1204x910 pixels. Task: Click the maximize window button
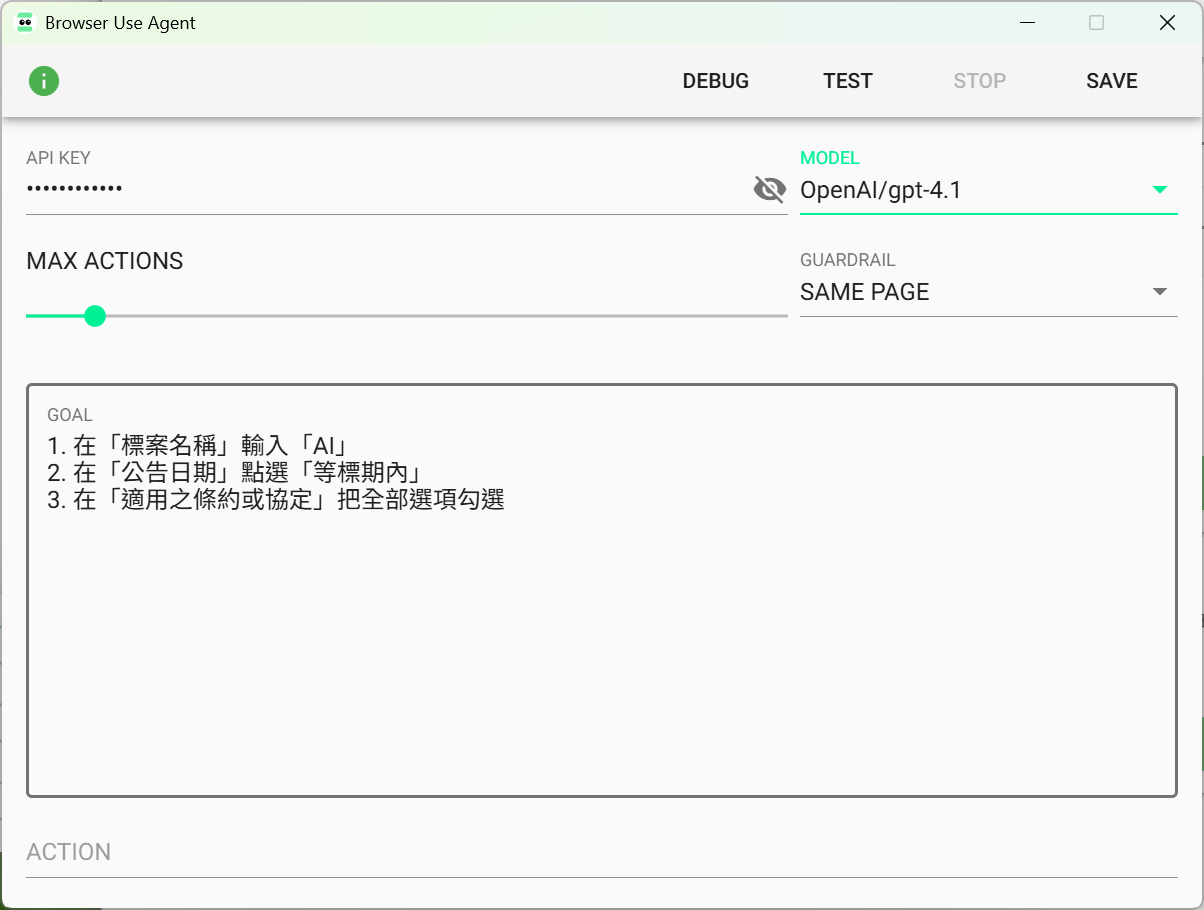(x=1096, y=23)
